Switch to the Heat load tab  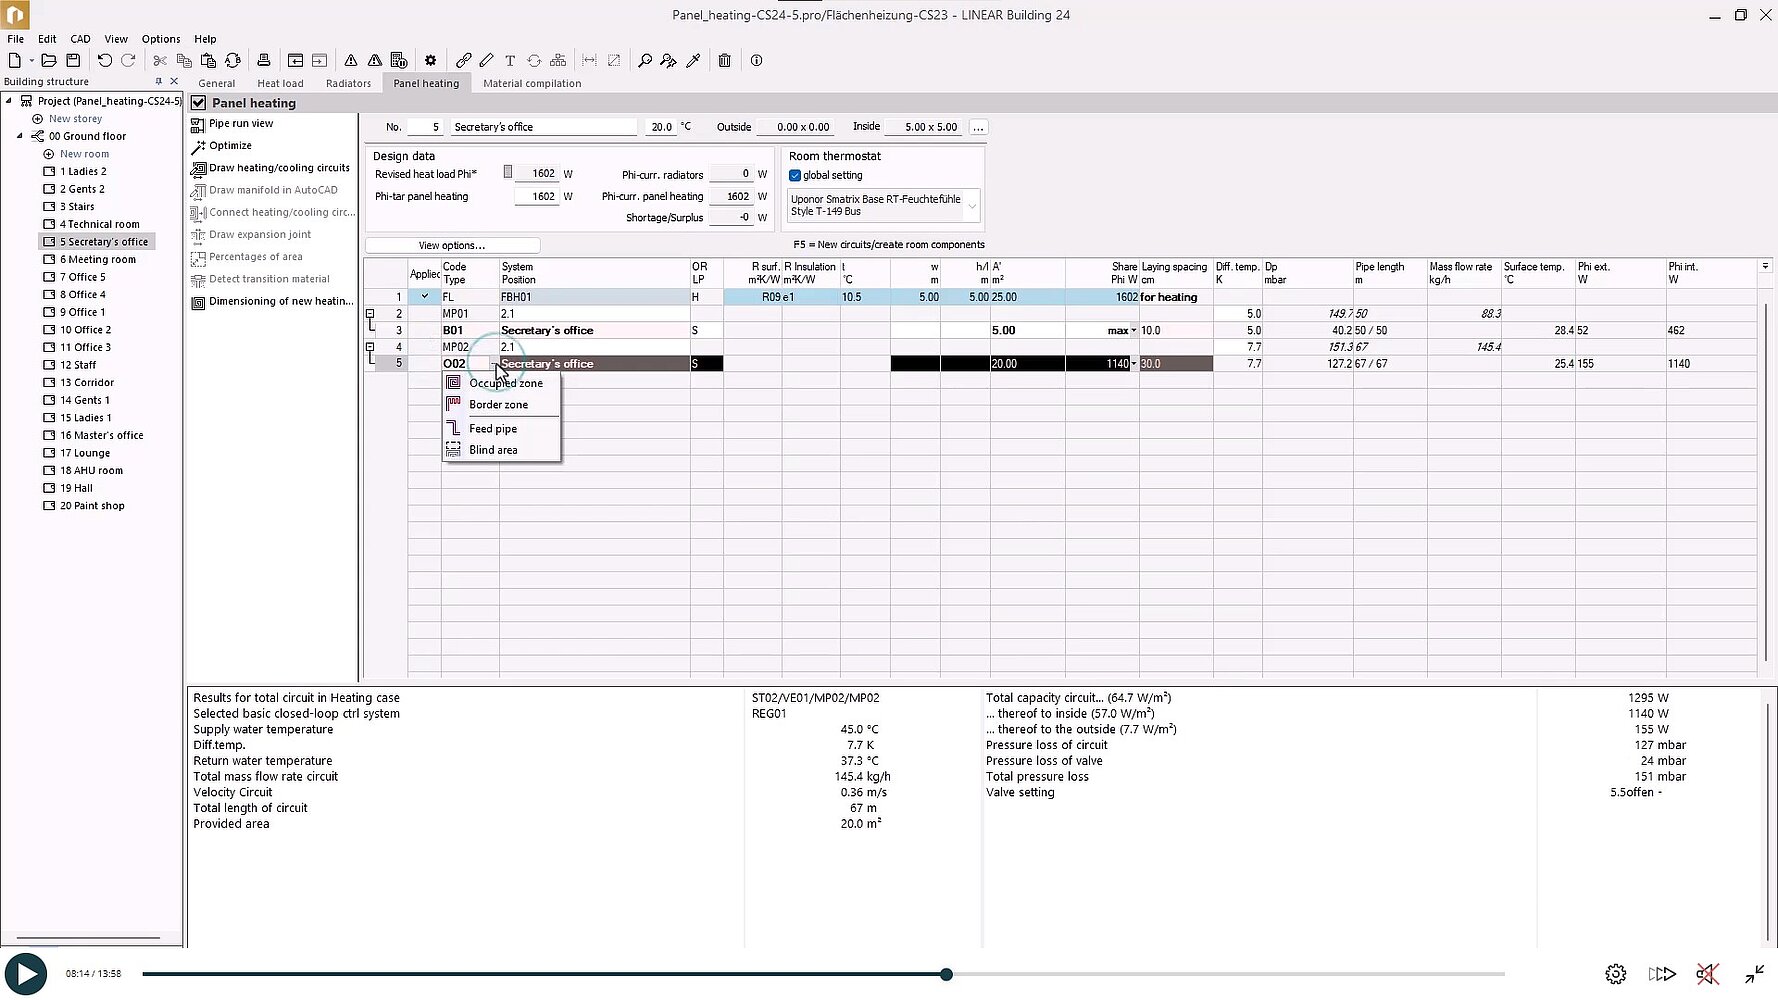pos(280,84)
